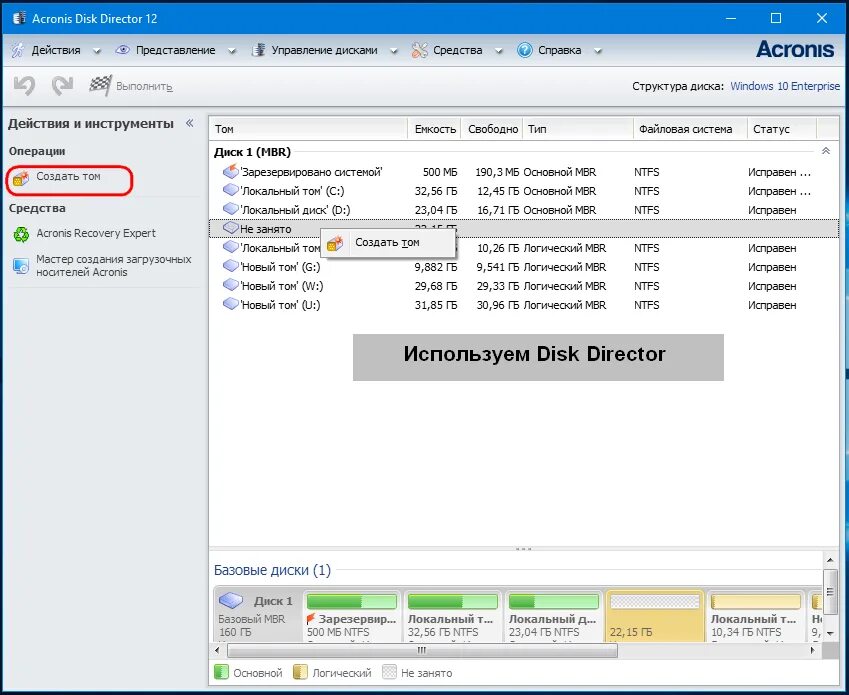Screen dimensions: 849x695
Task: Select the 'Зарезервир...' 500 МБ partition block
Action: coord(351,617)
